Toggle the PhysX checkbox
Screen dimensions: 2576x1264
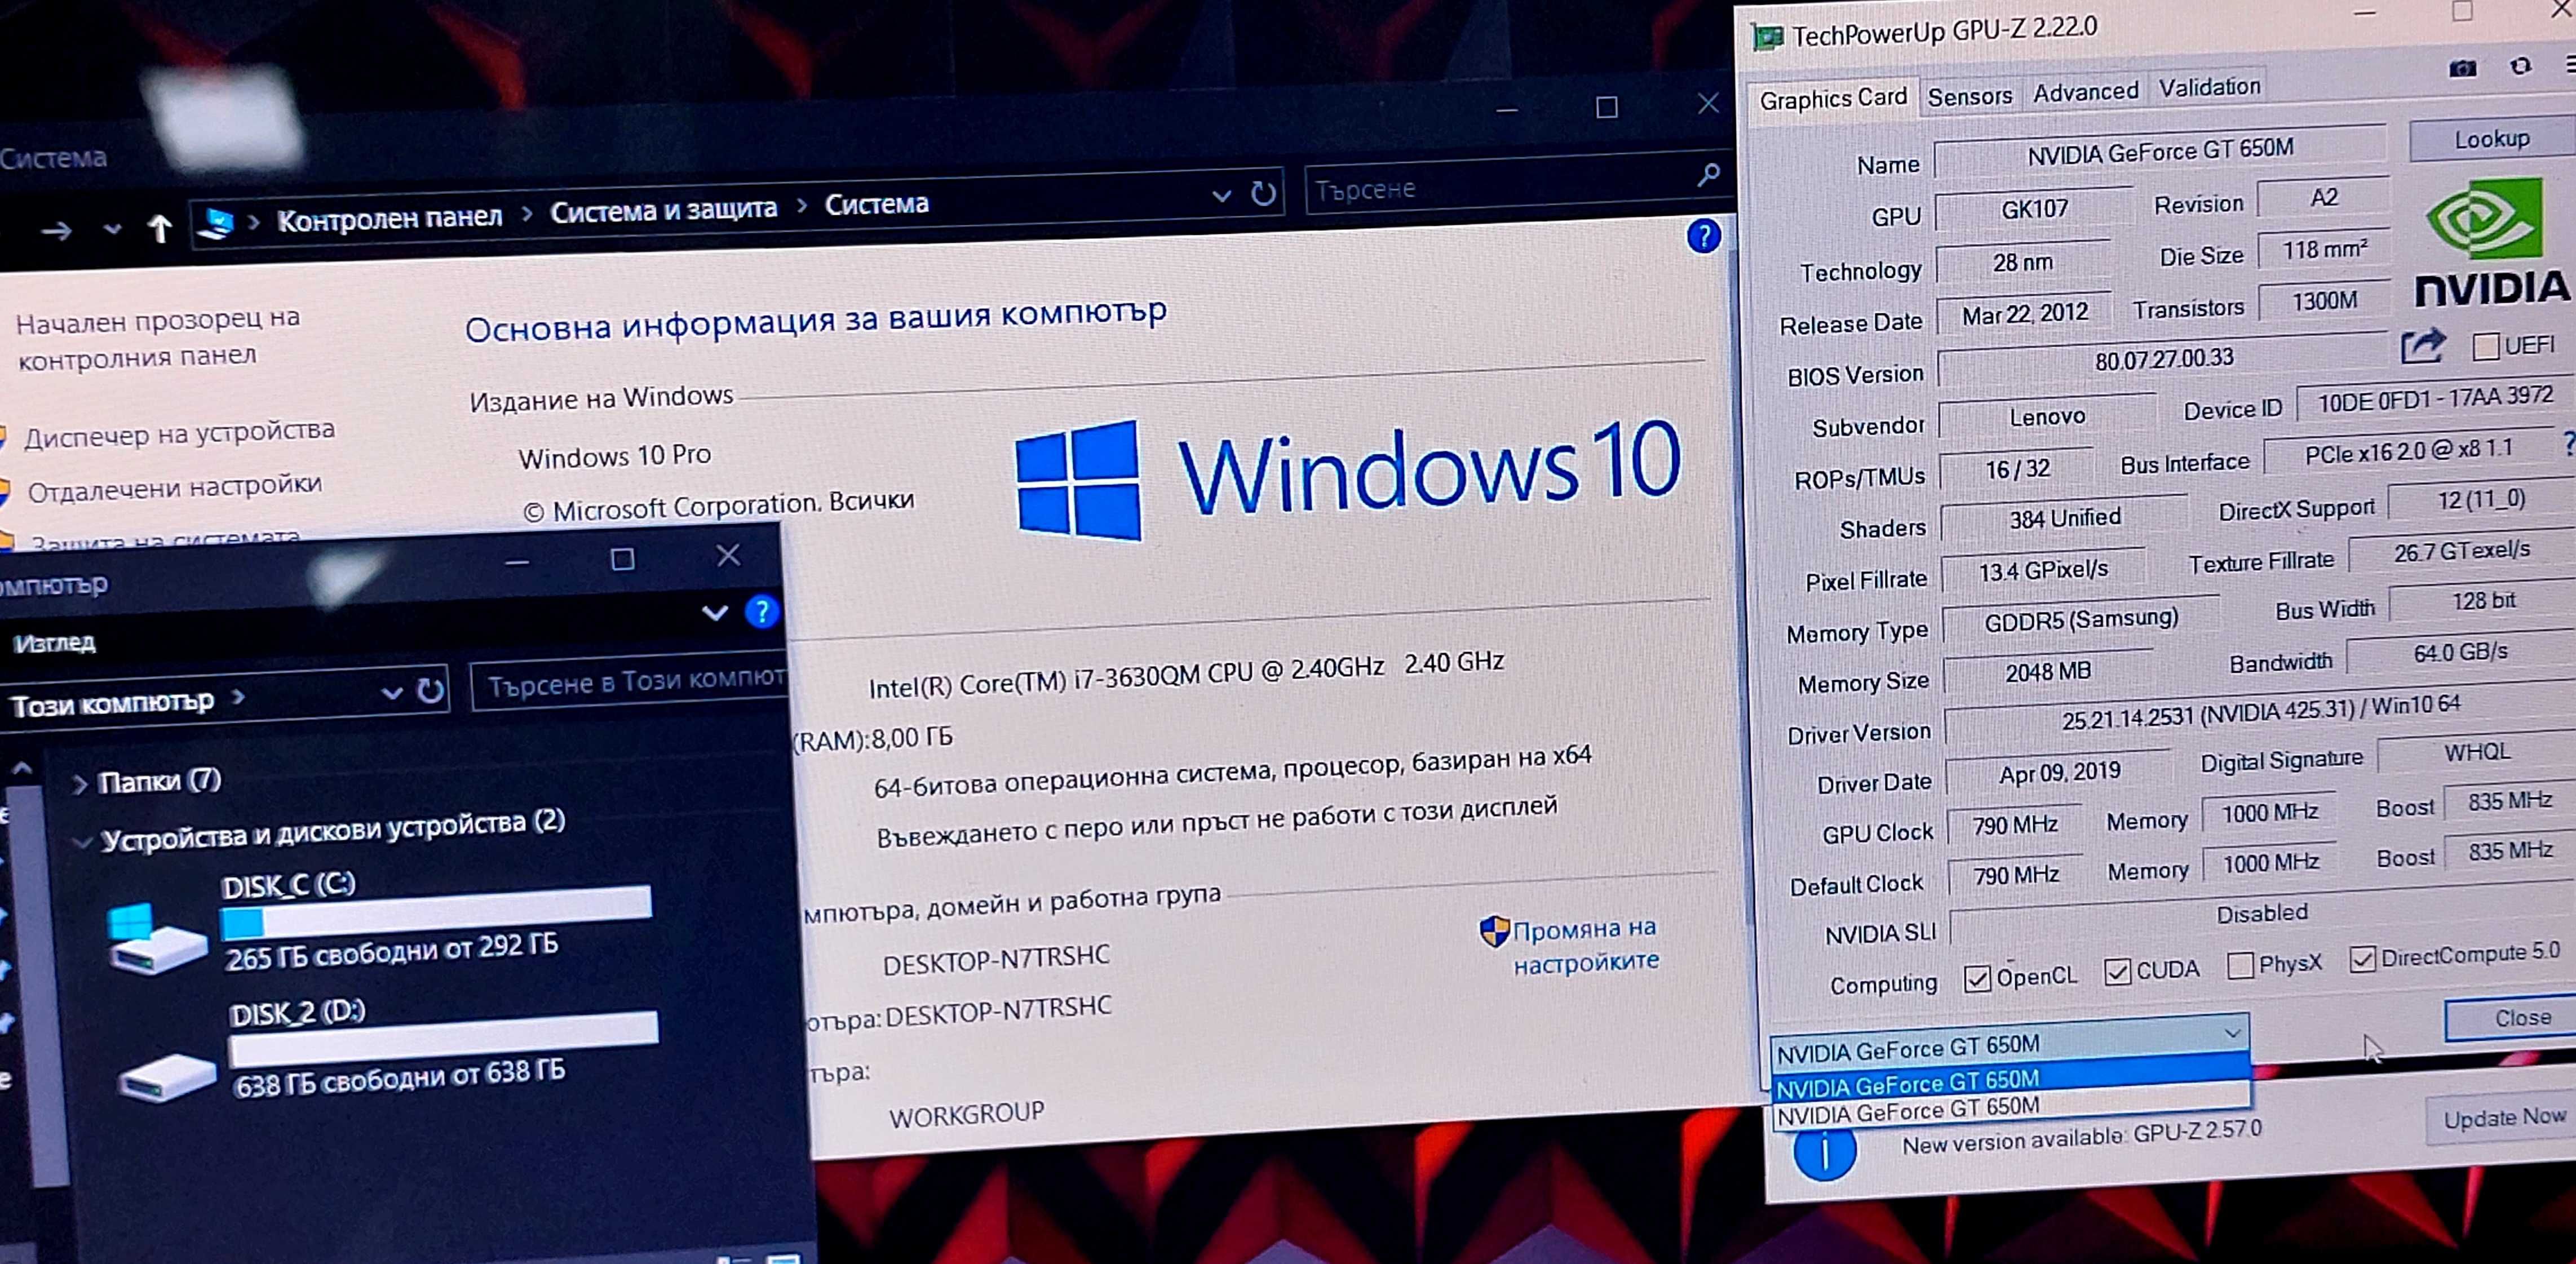(x=2240, y=966)
